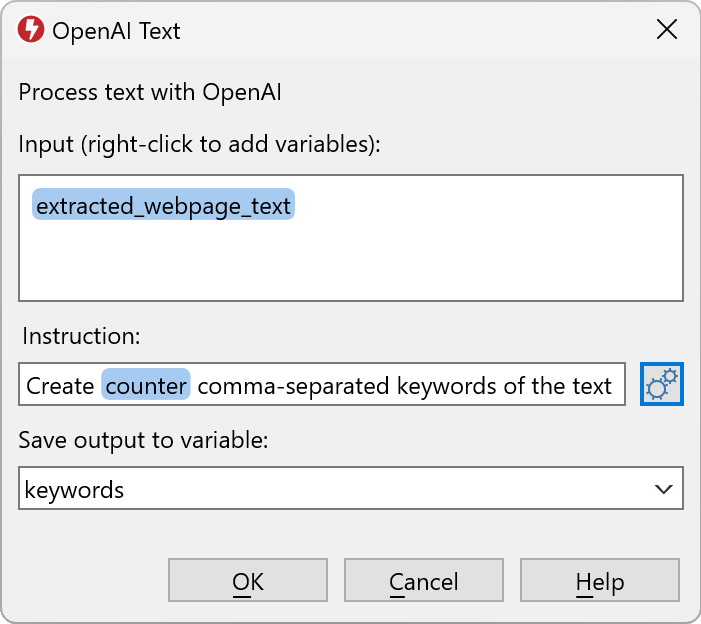The image size is (701, 624).
Task: Close the OpenAI Text dialog
Action: 667,29
